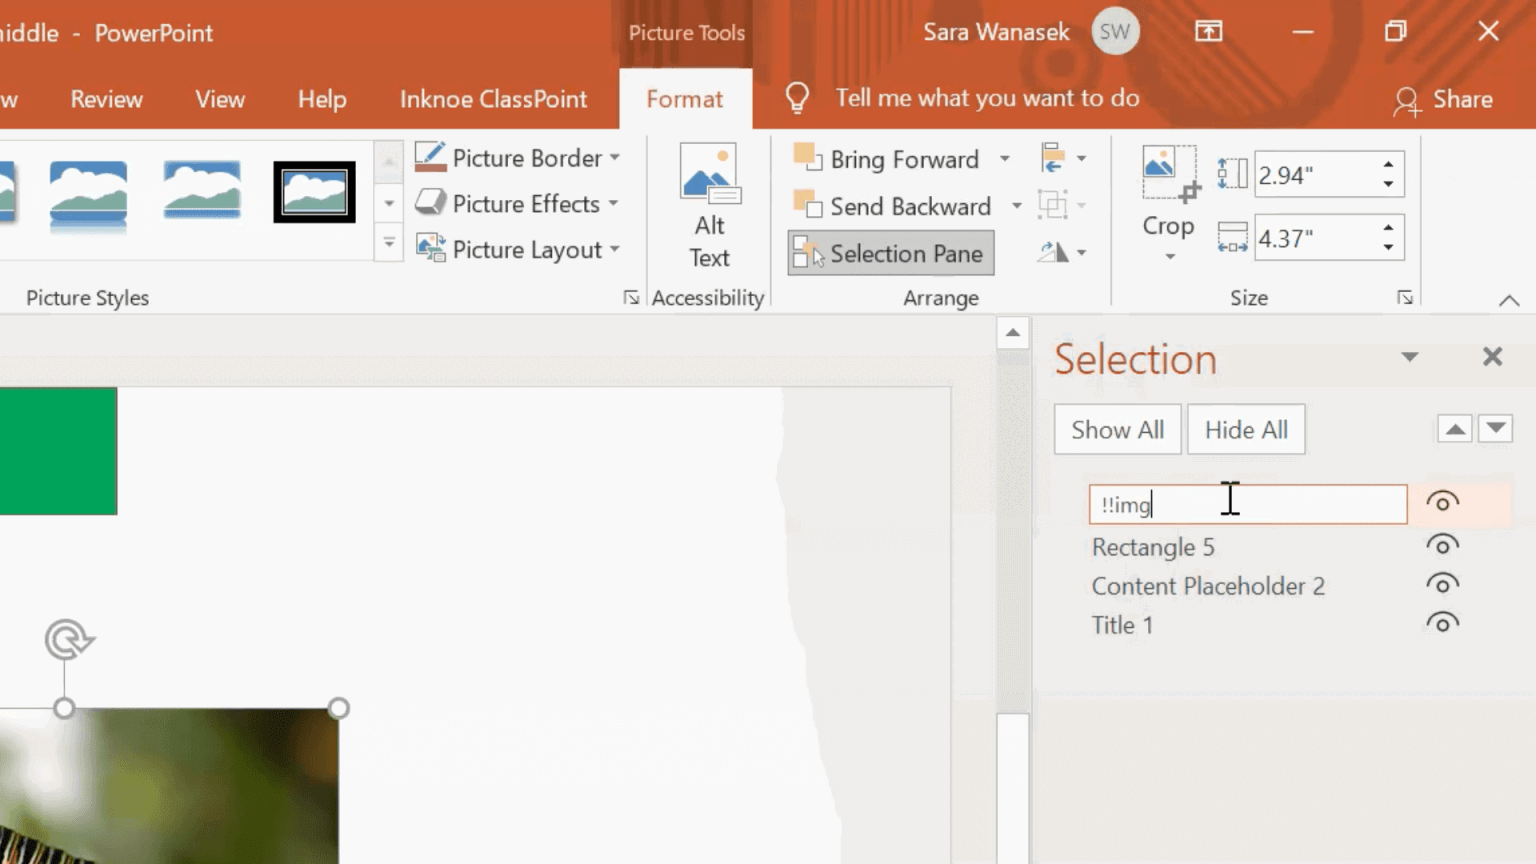The image size is (1536, 864).
Task: Hide Content Placeholder 2 in Selection pane
Action: tap(1442, 584)
